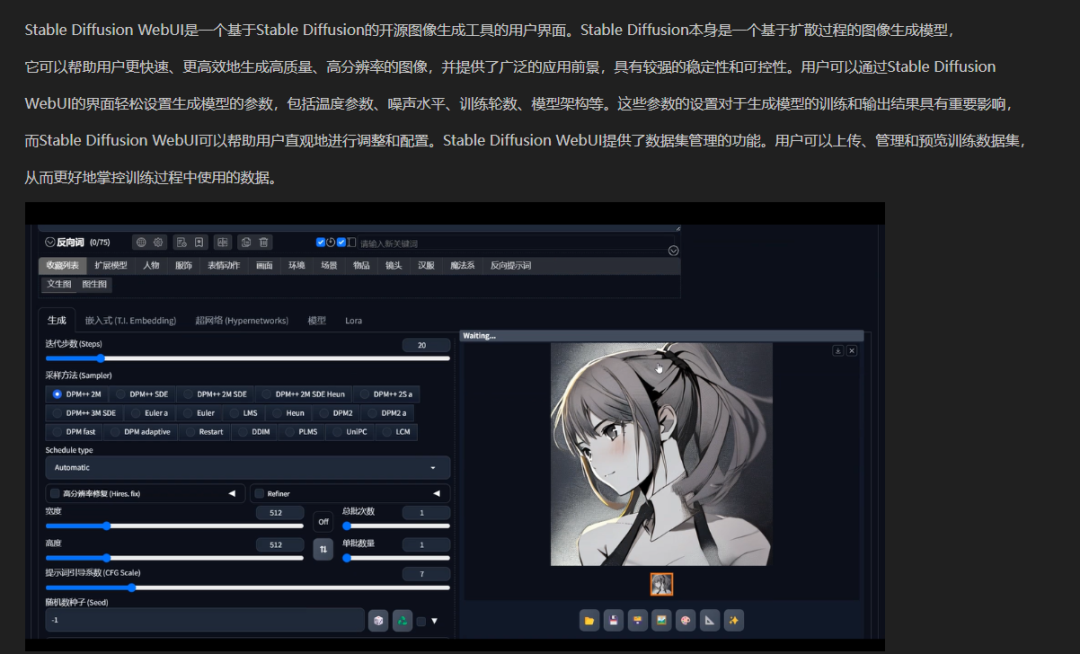
Task: Close the image preview with the X icon
Action: click(852, 350)
